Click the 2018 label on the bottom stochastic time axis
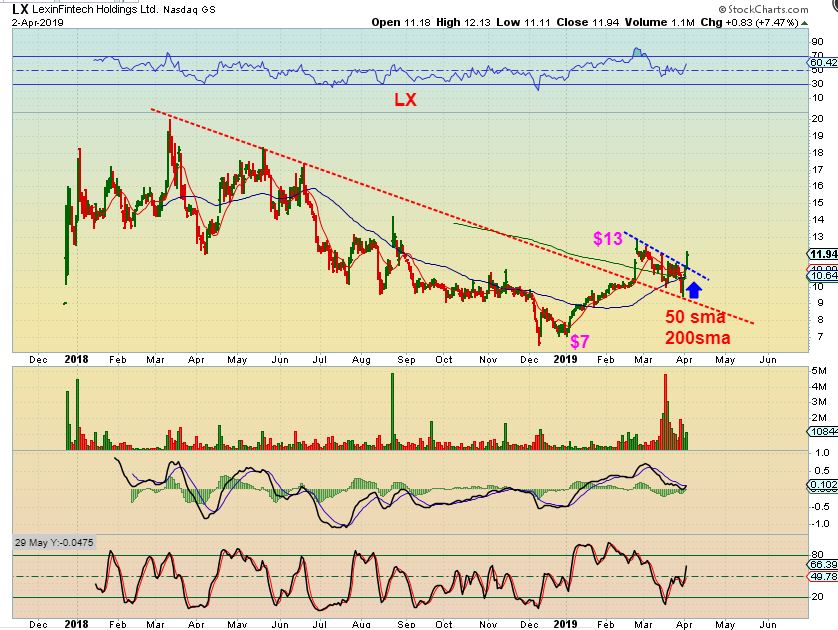838x630 pixels. tap(76, 624)
